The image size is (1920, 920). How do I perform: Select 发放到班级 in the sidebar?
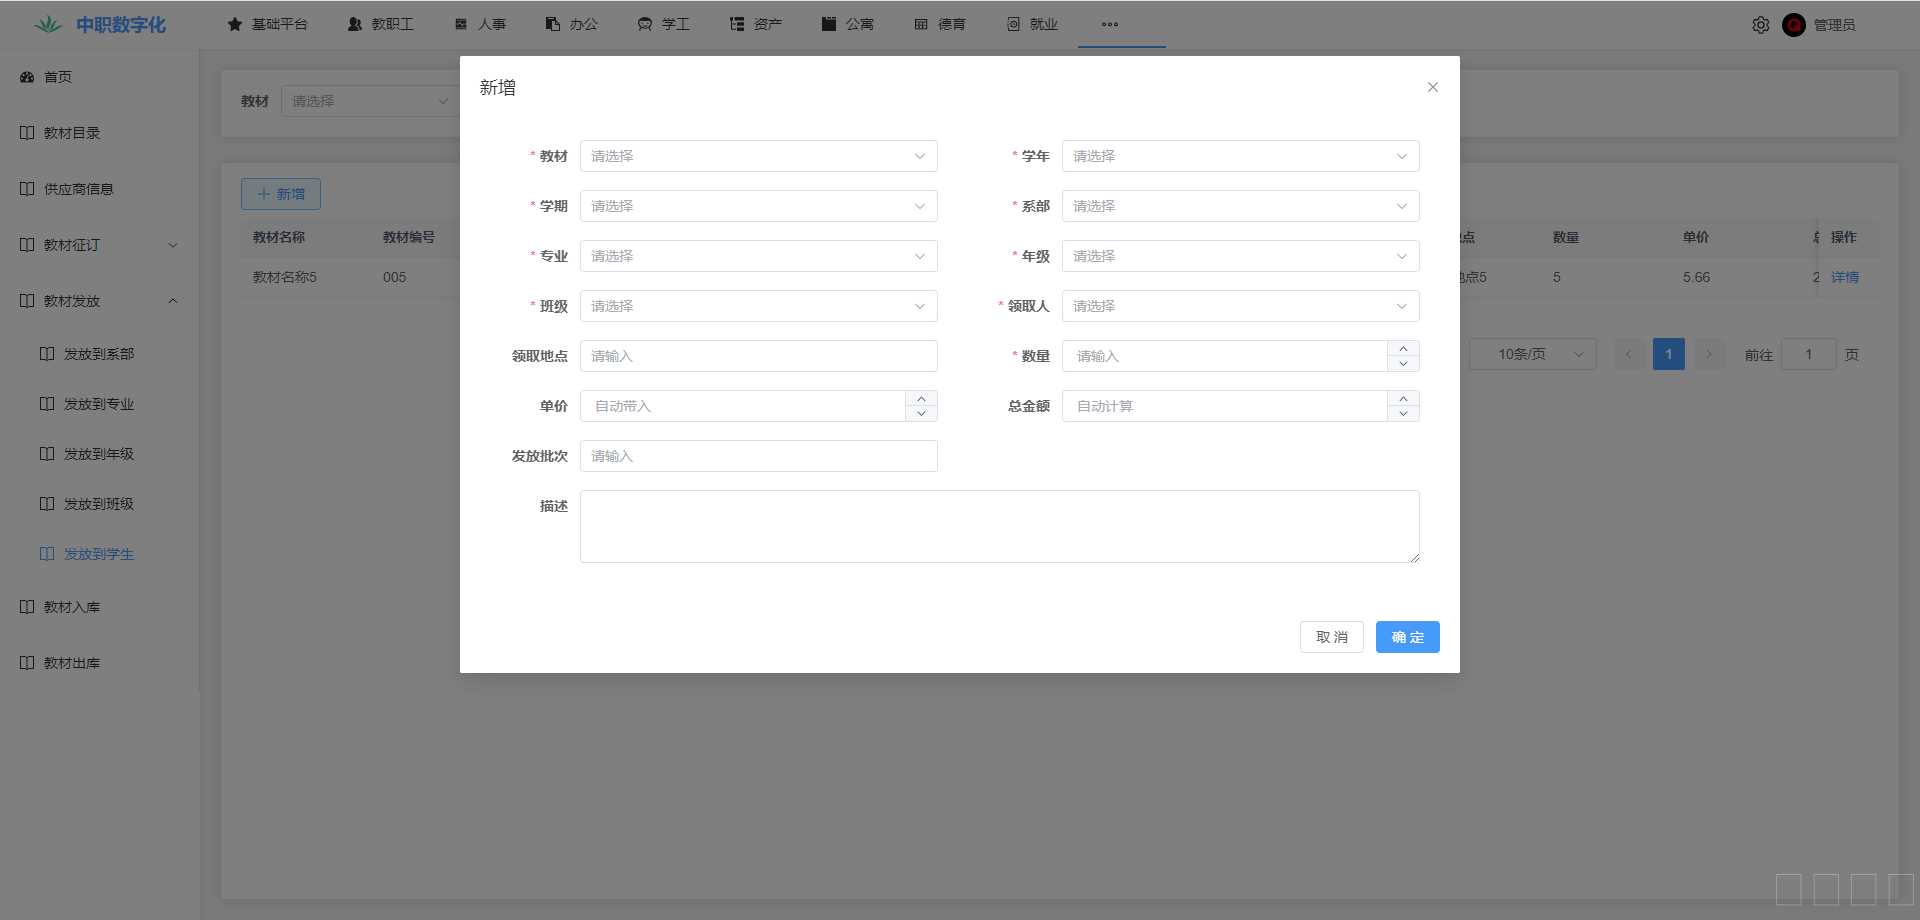(x=98, y=504)
